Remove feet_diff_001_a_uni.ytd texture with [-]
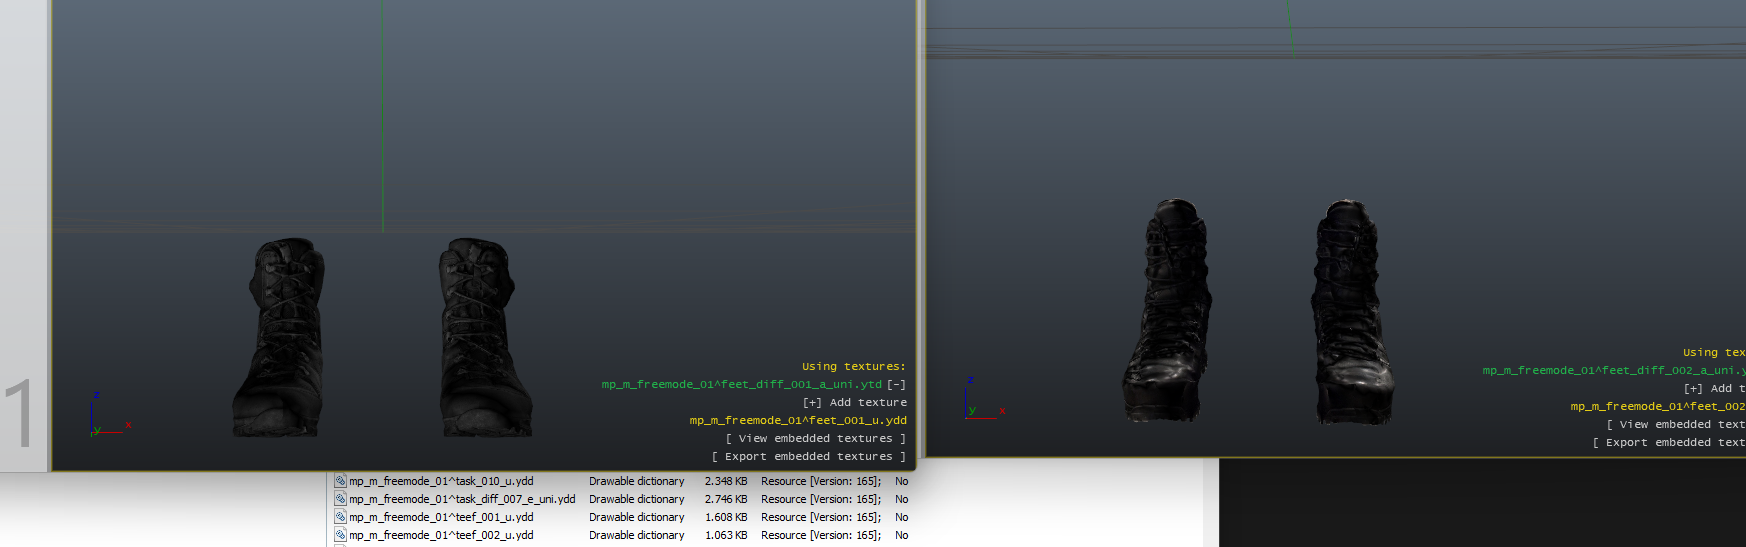Image resolution: width=1746 pixels, height=547 pixels. [896, 384]
